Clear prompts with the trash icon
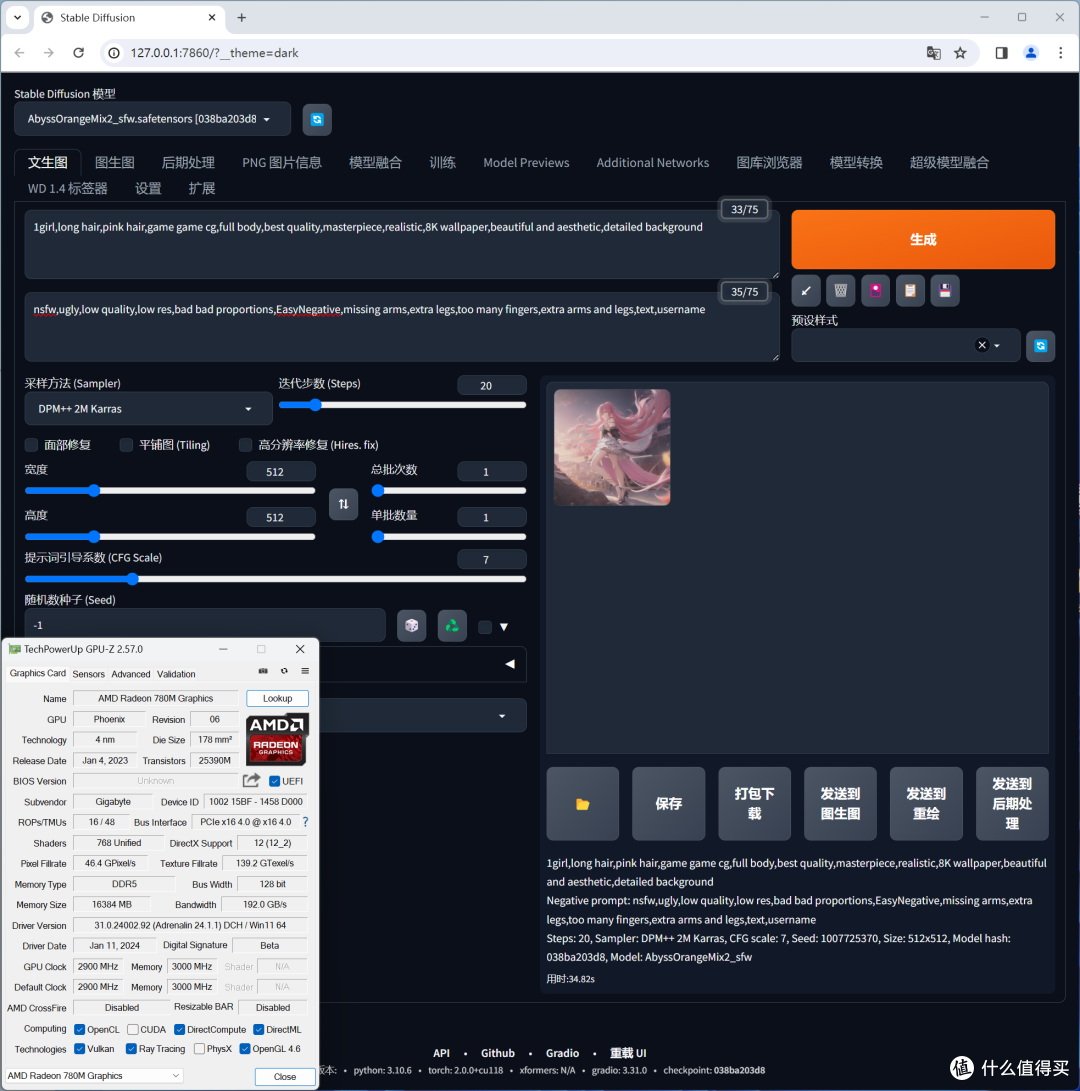Image resolution: width=1080 pixels, height=1091 pixels. point(840,291)
